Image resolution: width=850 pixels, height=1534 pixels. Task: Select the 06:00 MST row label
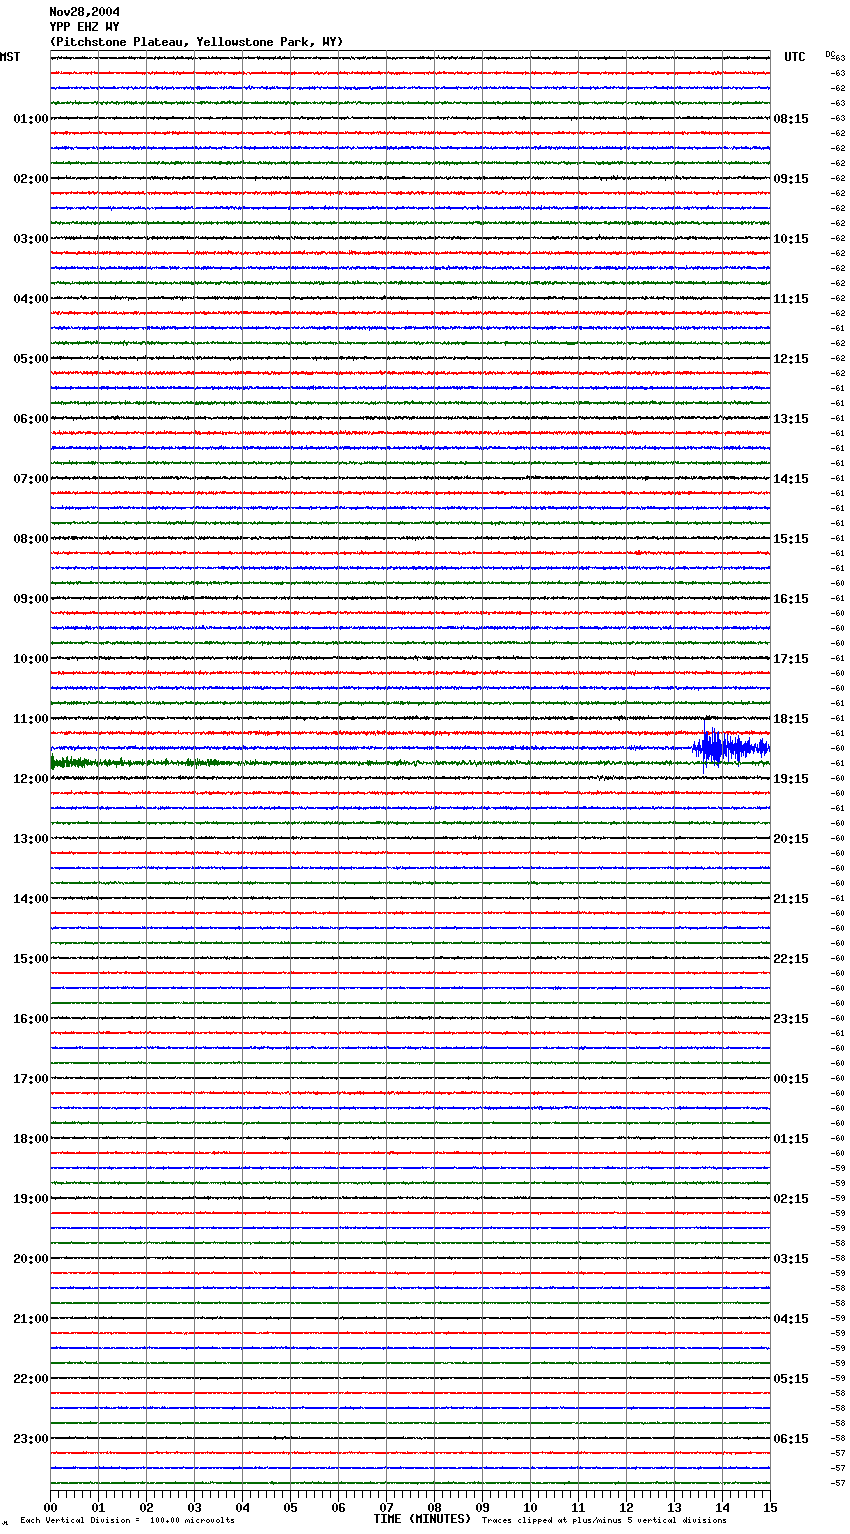tap(31, 419)
